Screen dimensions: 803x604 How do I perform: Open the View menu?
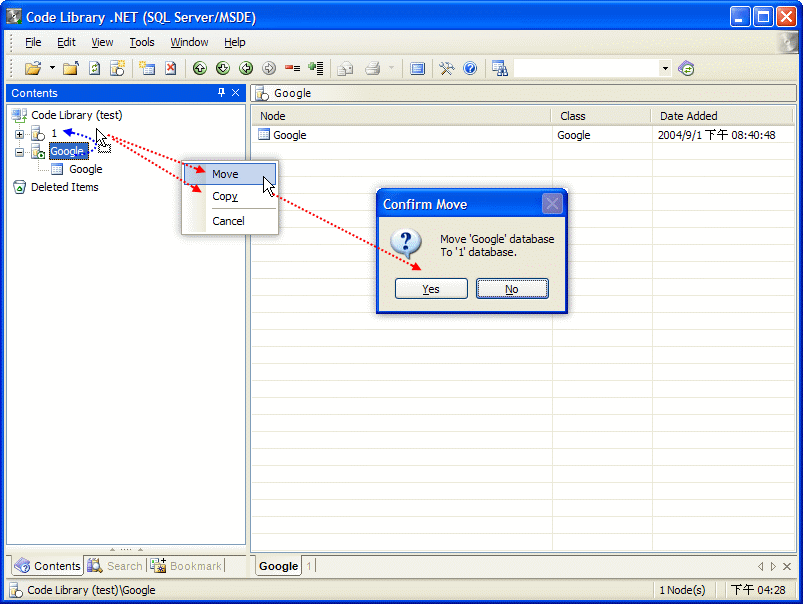click(102, 43)
